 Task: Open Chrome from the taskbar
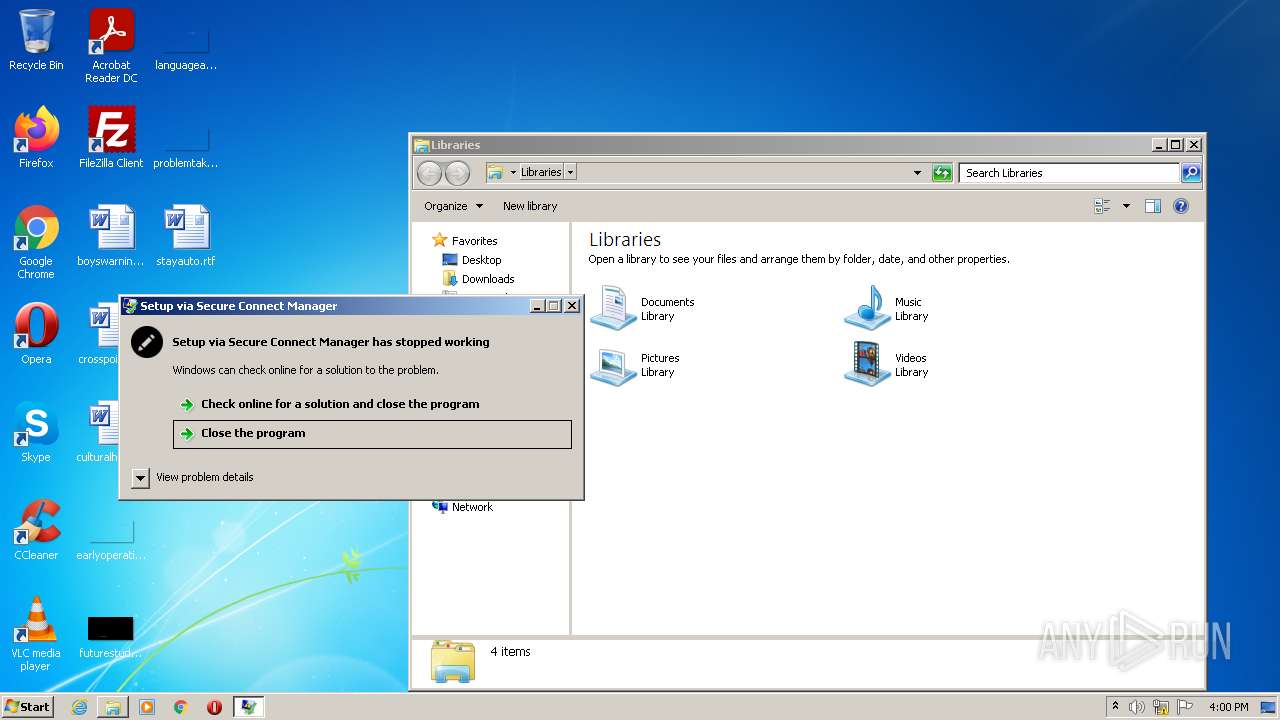click(x=181, y=707)
